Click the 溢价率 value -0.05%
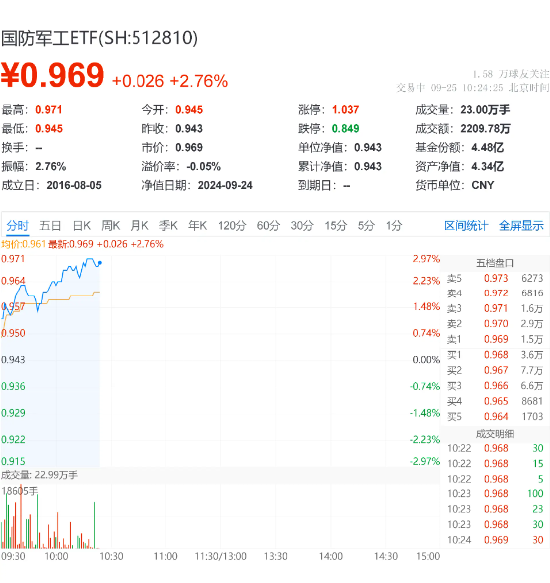This screenshot has width=550, height=583. [203, 166]
